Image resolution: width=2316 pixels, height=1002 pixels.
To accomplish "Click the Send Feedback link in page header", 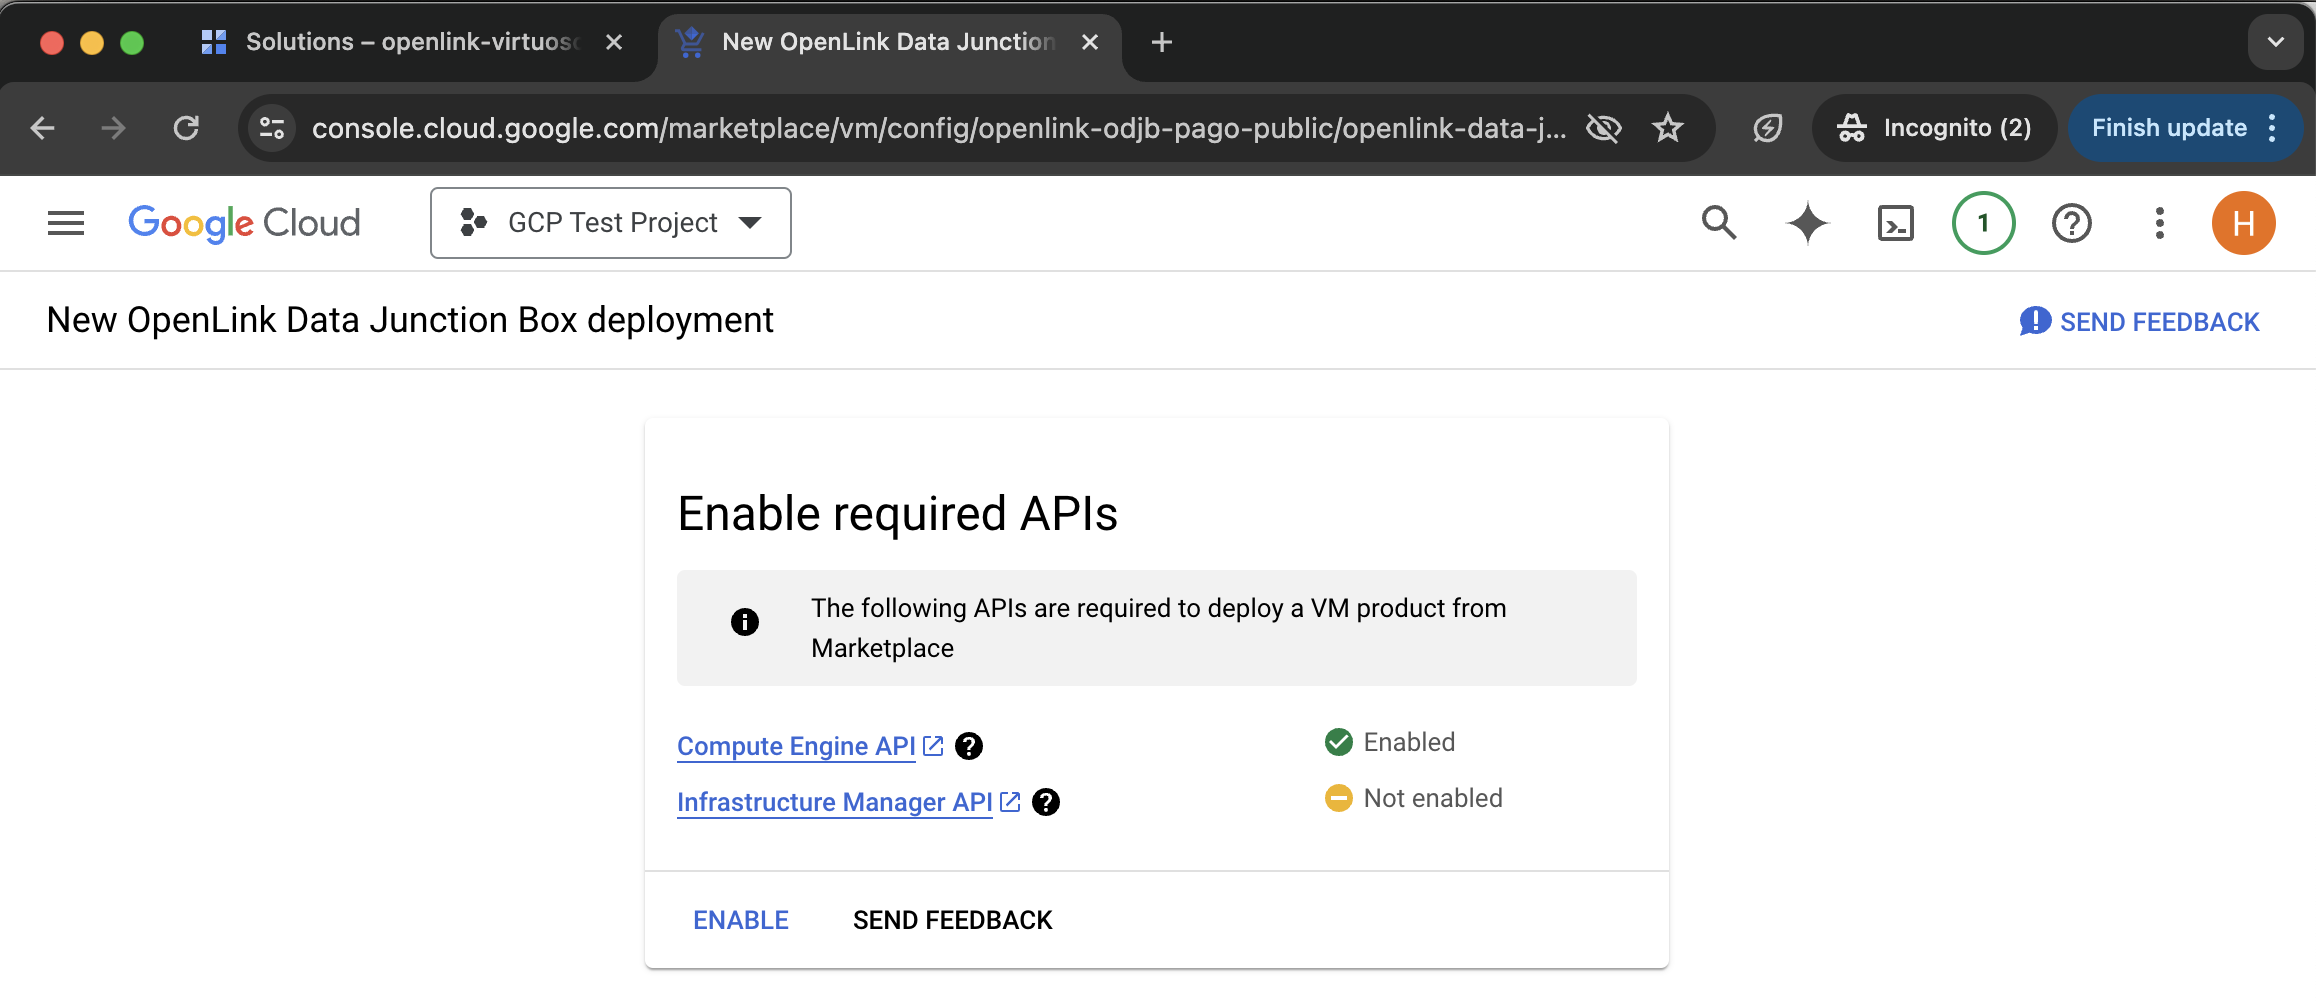I will click(x=2140, y=322).
